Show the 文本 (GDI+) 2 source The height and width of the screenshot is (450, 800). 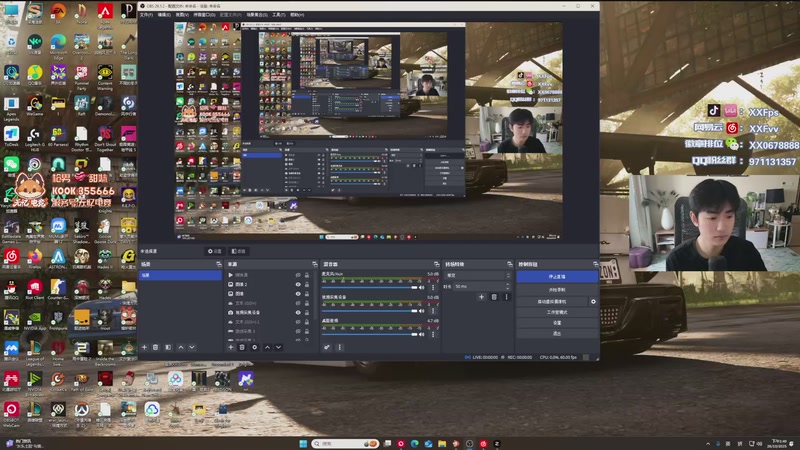[298, 322]
